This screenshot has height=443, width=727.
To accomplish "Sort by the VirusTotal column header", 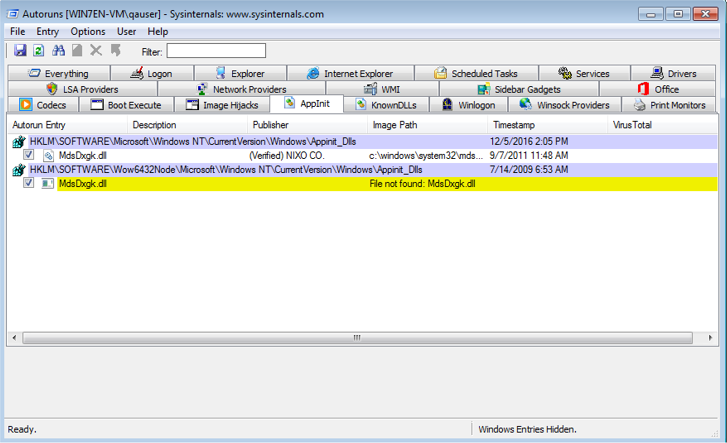I will [x=663, y=125].
